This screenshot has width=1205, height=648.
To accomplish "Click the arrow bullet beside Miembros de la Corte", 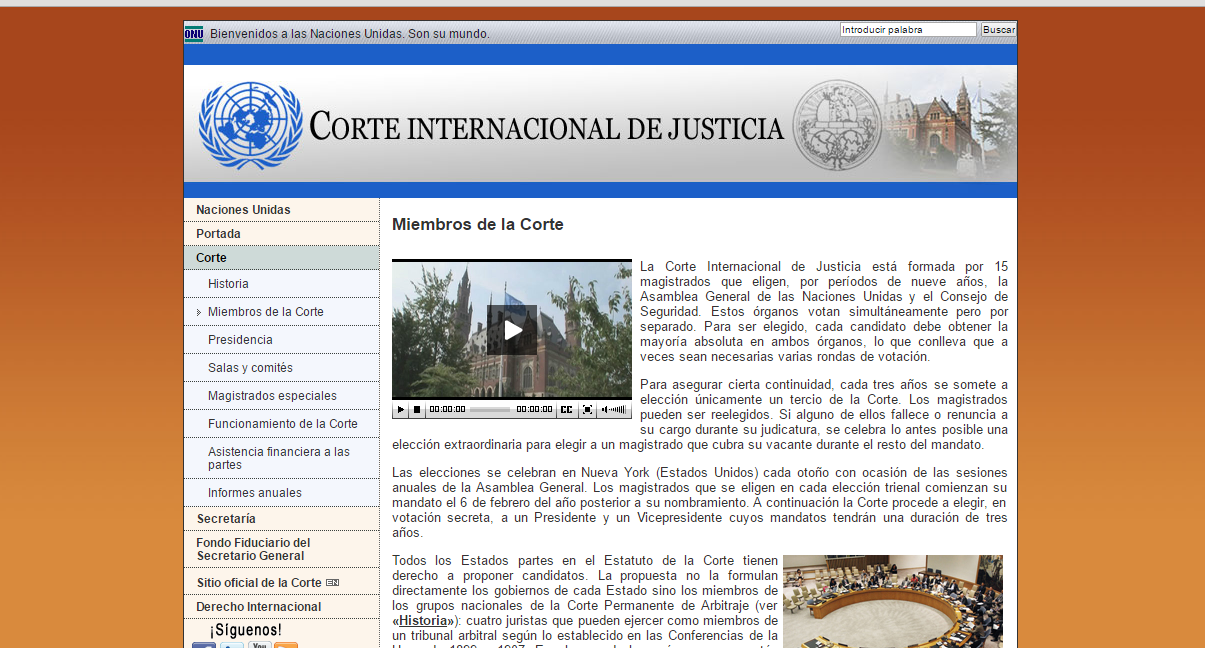I will pos(199,312).
